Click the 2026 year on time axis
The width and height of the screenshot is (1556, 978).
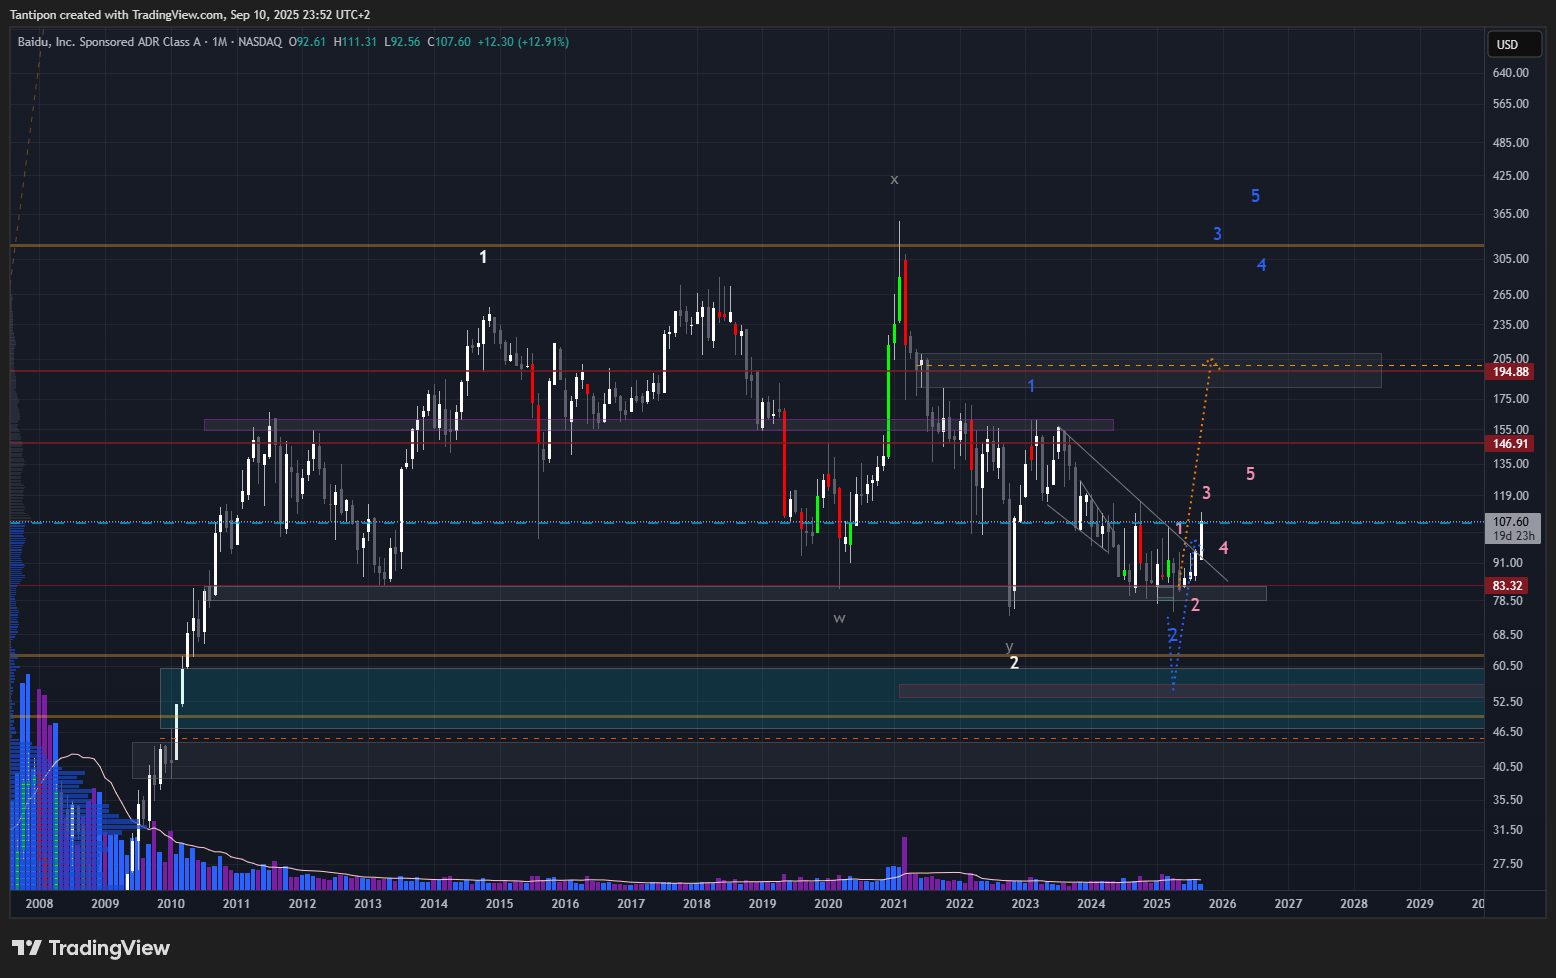point(1222,904)
